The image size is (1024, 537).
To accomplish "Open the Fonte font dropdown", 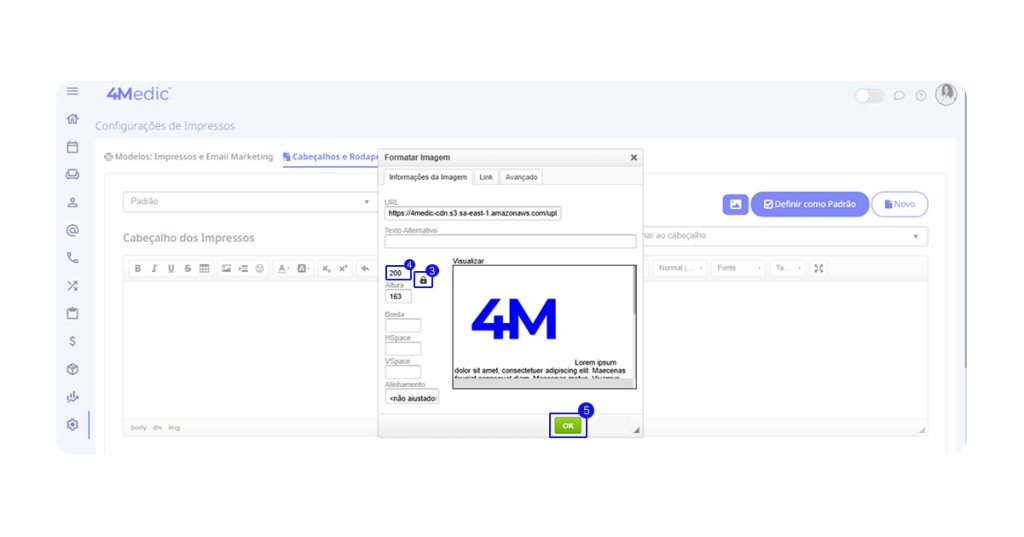I will click(x=739, y=268).
